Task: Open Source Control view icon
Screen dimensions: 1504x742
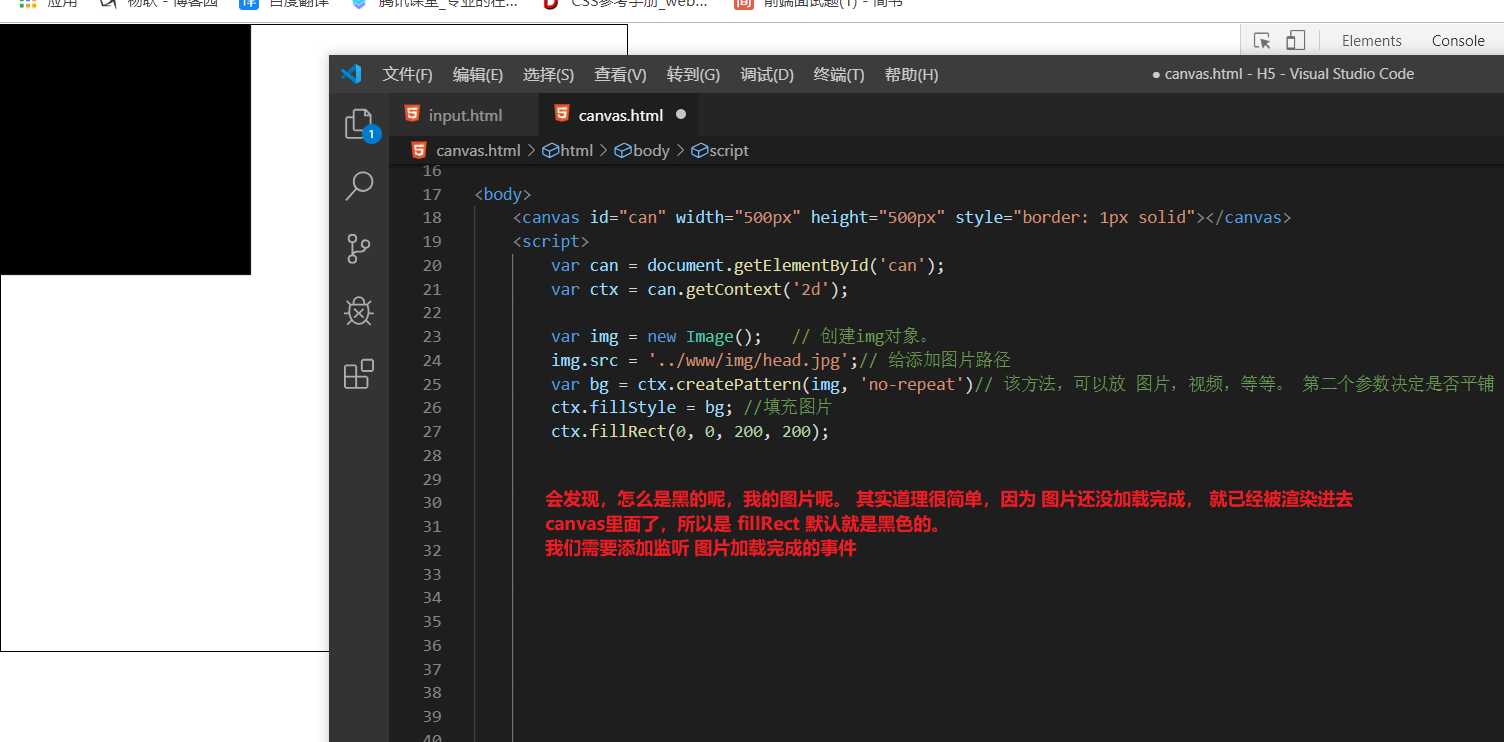Action: coord(359,249)
